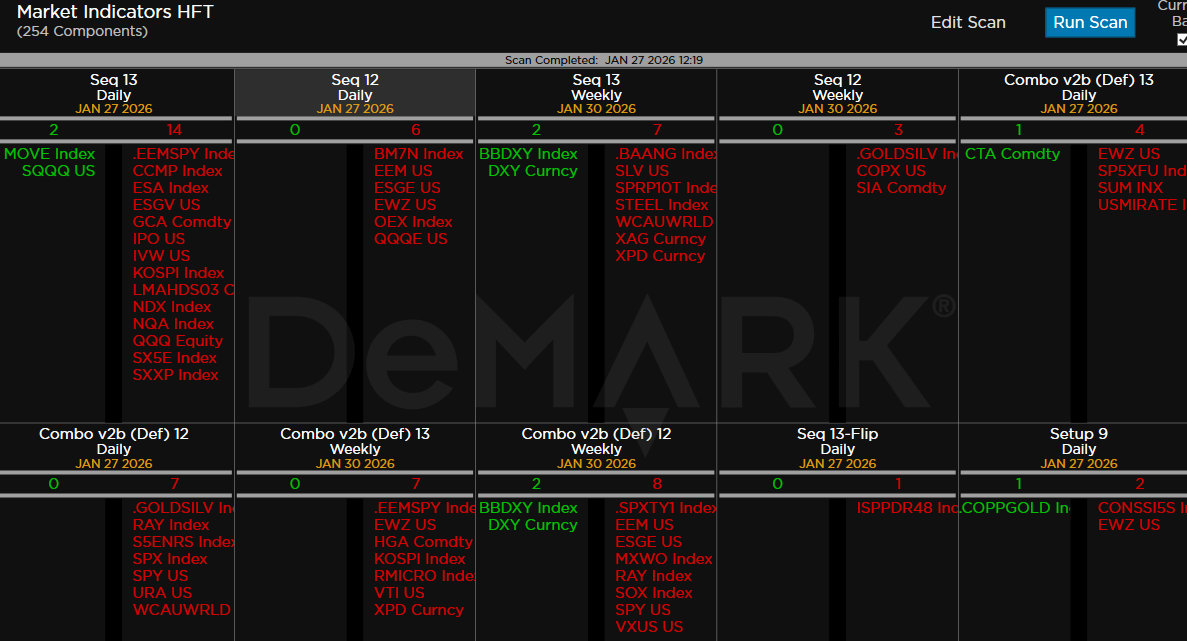Image resolution: width=1187 pixels, height=641 pixels.
Task: Click the Run Scan button
Action: coord(1090,22)
